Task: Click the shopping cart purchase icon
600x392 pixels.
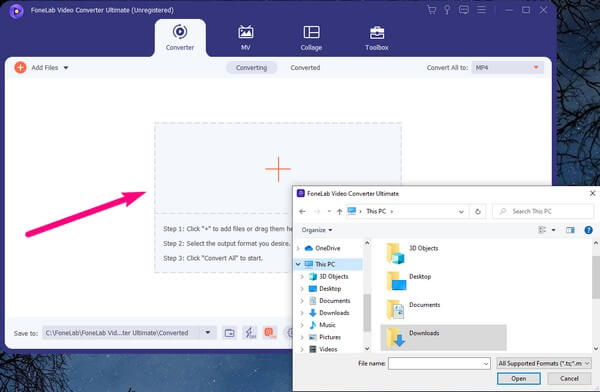Action: click(432, 10)
